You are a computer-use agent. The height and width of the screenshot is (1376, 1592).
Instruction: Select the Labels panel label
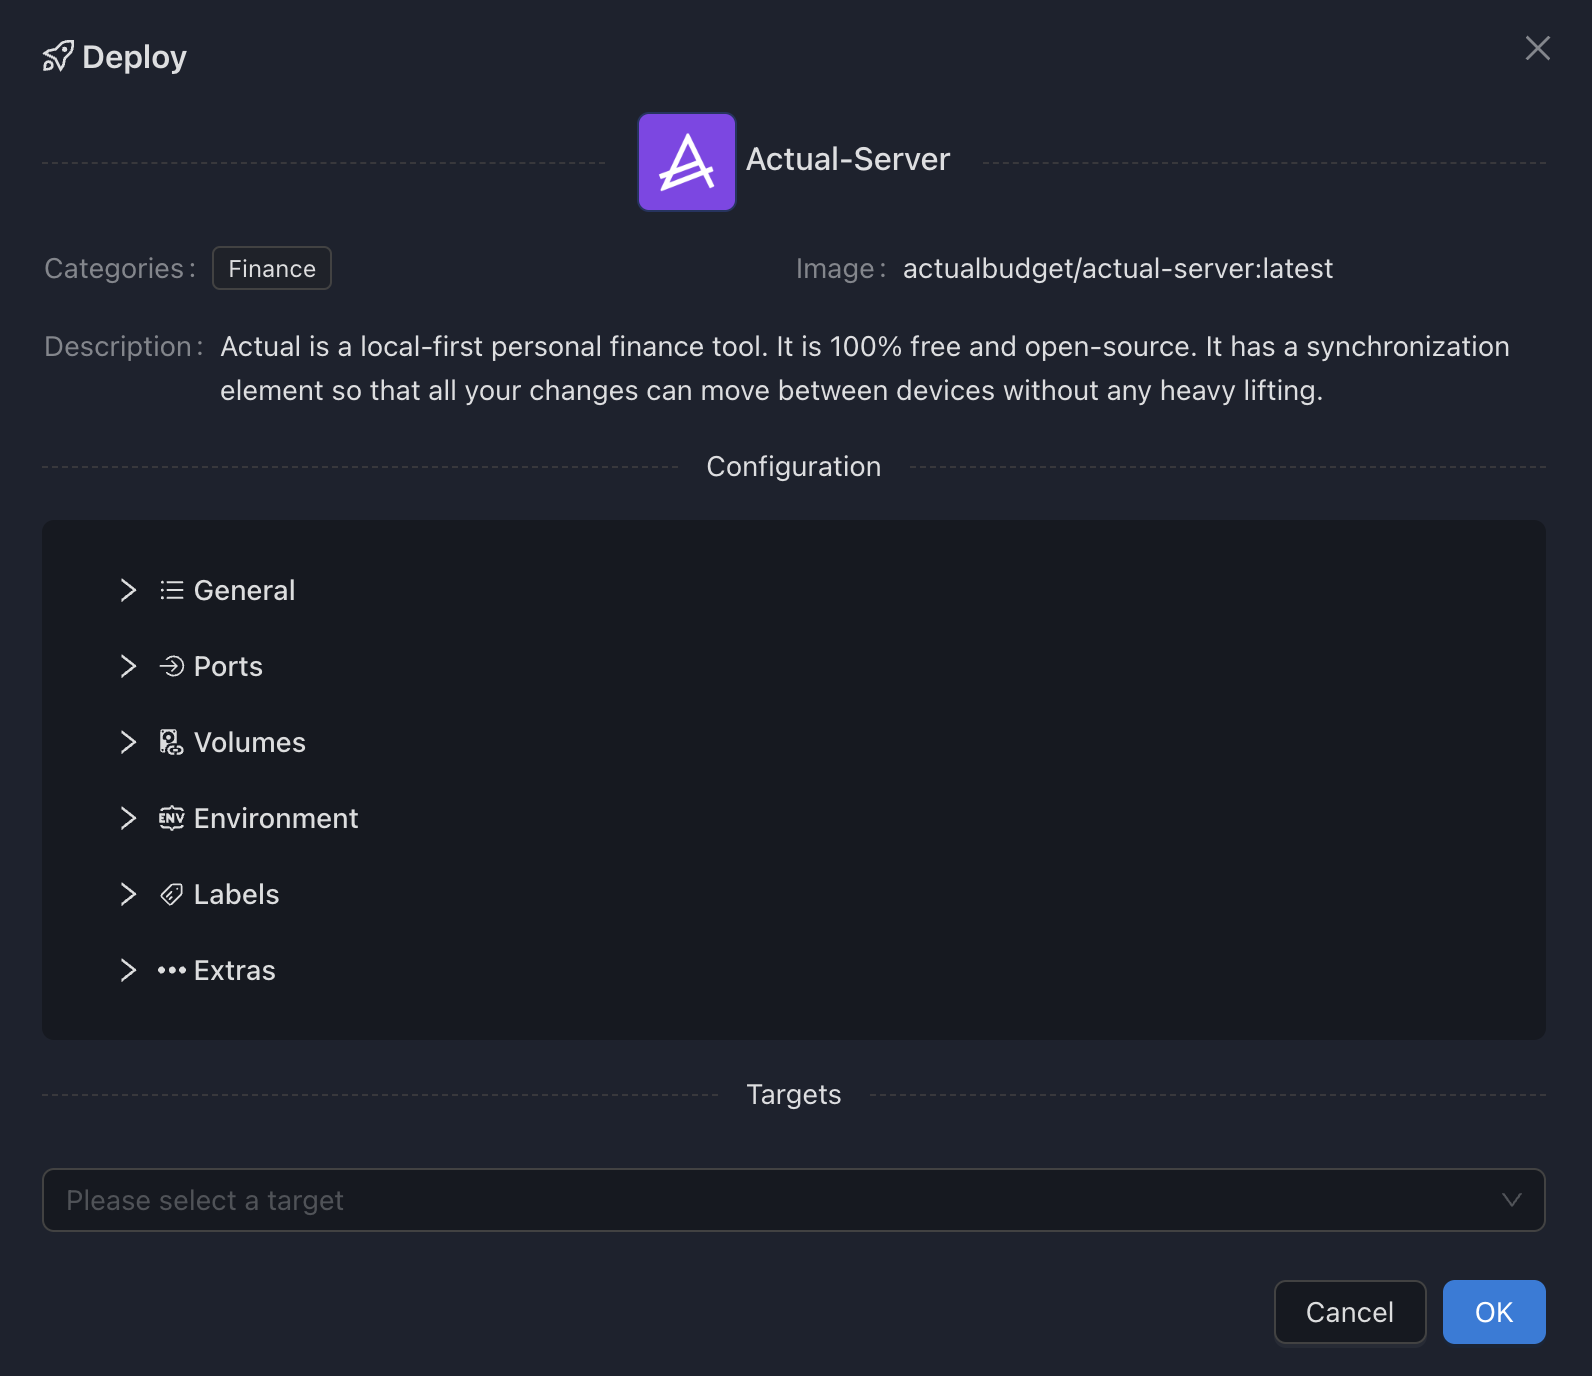(x=237, y=894)
